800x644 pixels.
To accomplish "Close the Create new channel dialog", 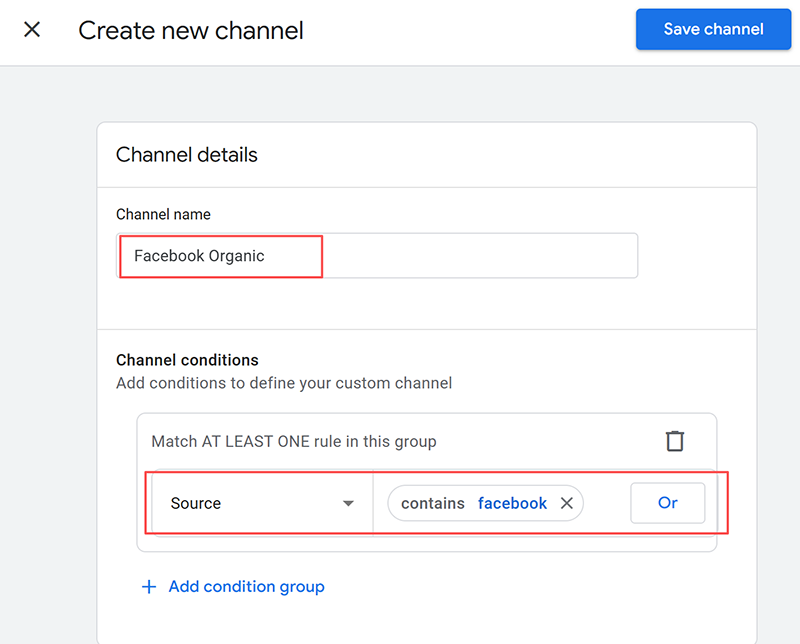I will tap(32, 30).
